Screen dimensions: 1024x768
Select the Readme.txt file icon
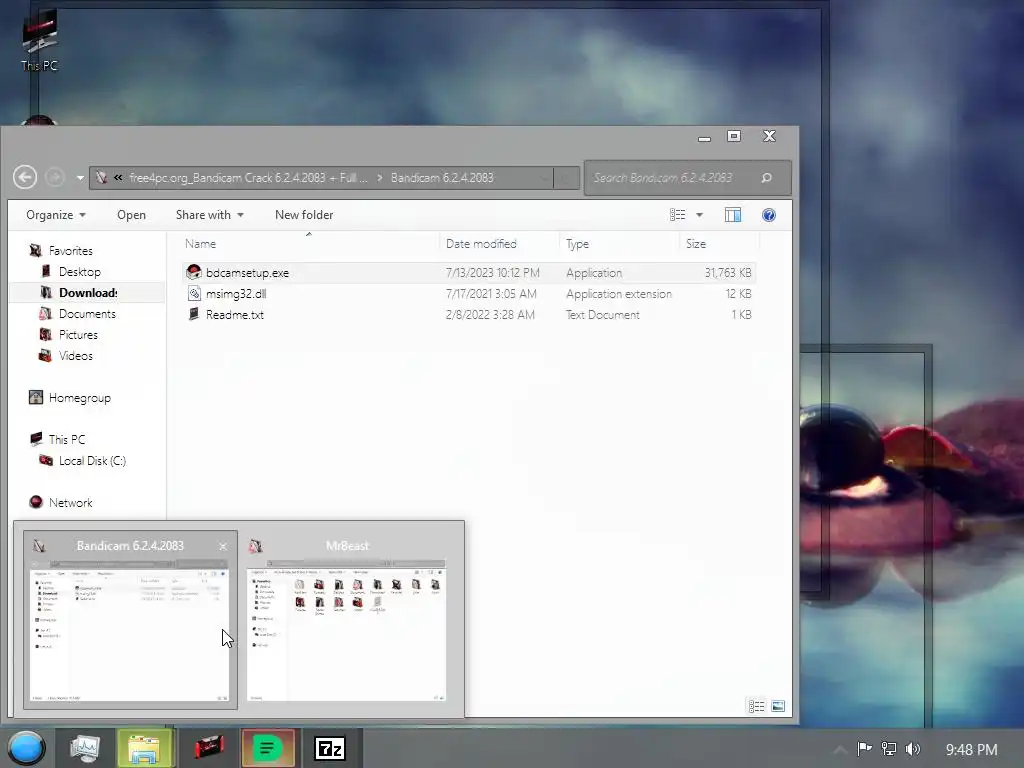point(194,314)
